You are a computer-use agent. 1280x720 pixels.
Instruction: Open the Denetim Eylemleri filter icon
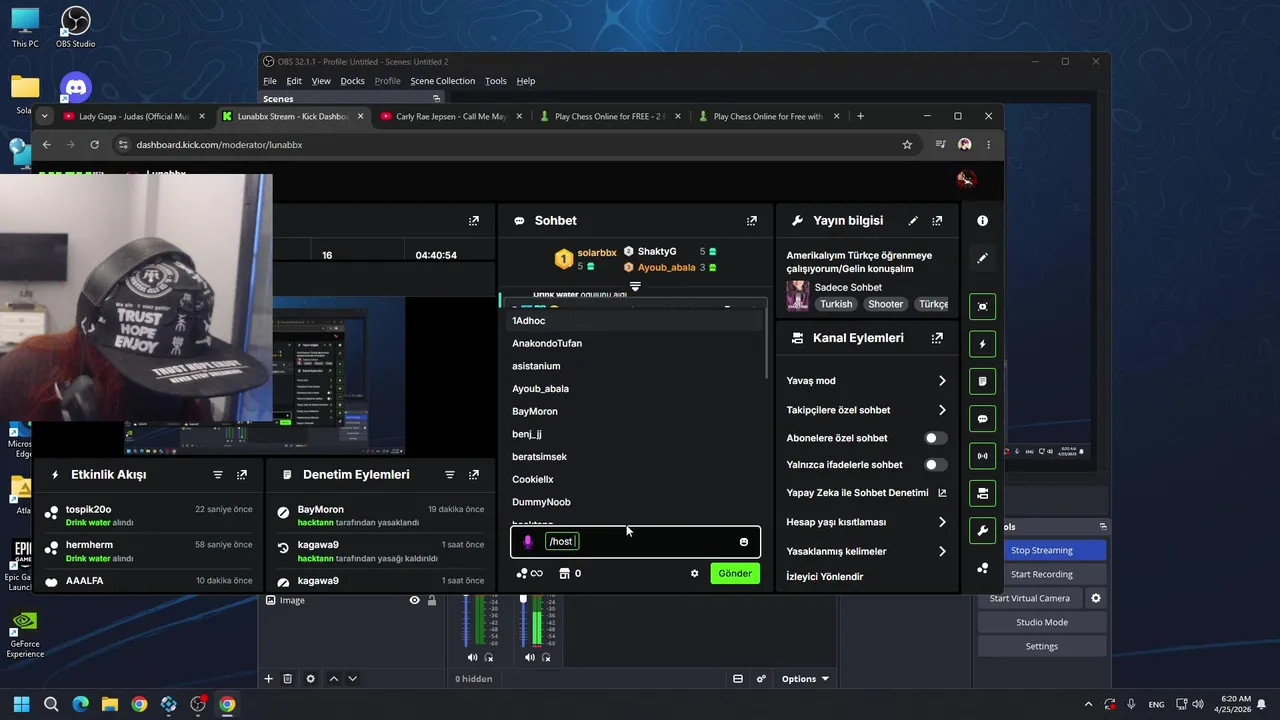click(450, 475)
